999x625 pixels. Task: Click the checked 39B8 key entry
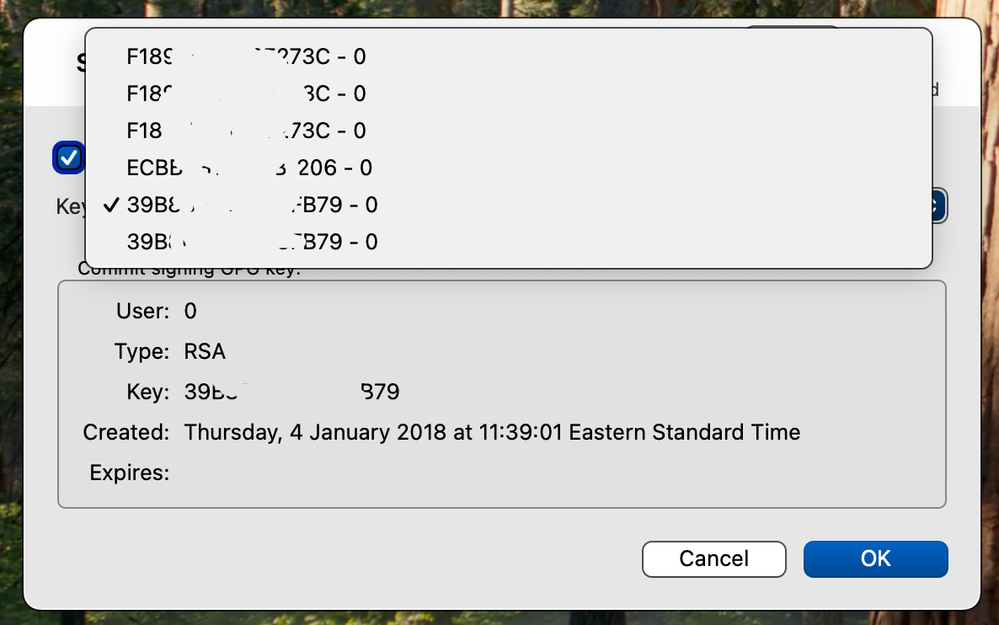pyautogui.click(x=252, y=205)
